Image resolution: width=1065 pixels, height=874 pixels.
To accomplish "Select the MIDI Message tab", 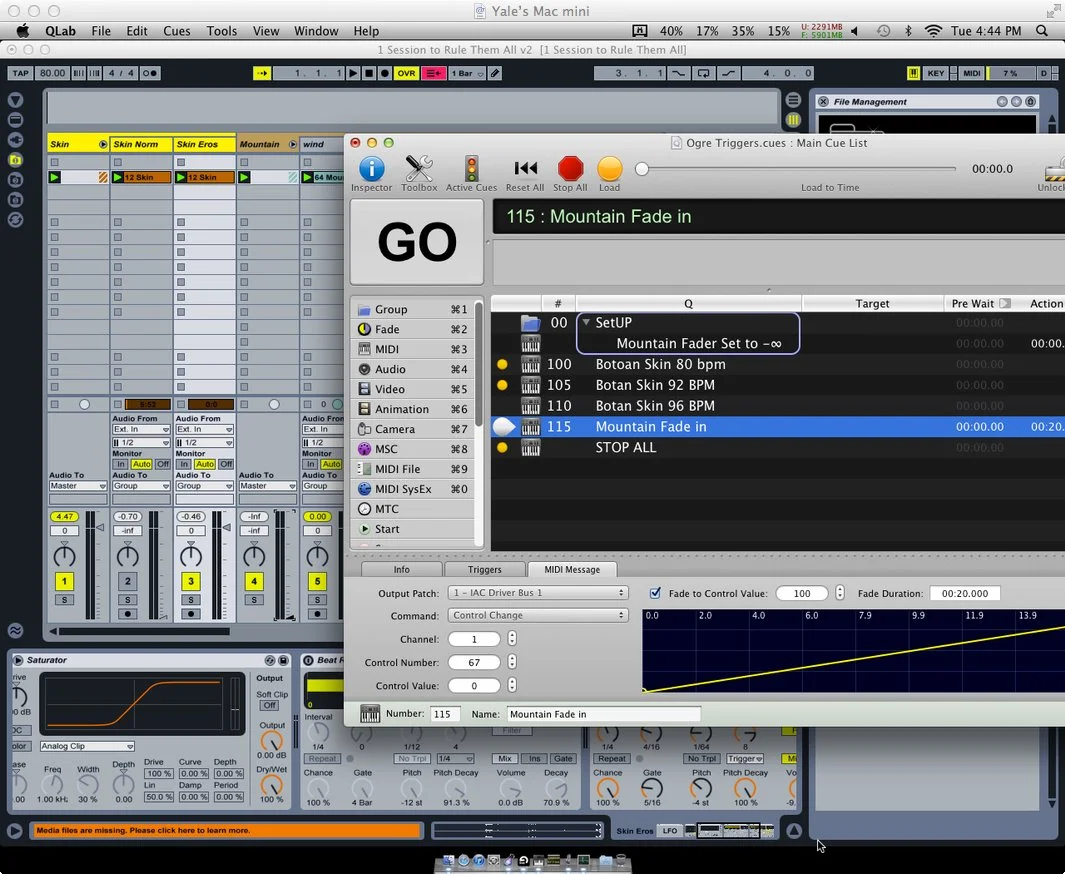I will click(572, 570).
